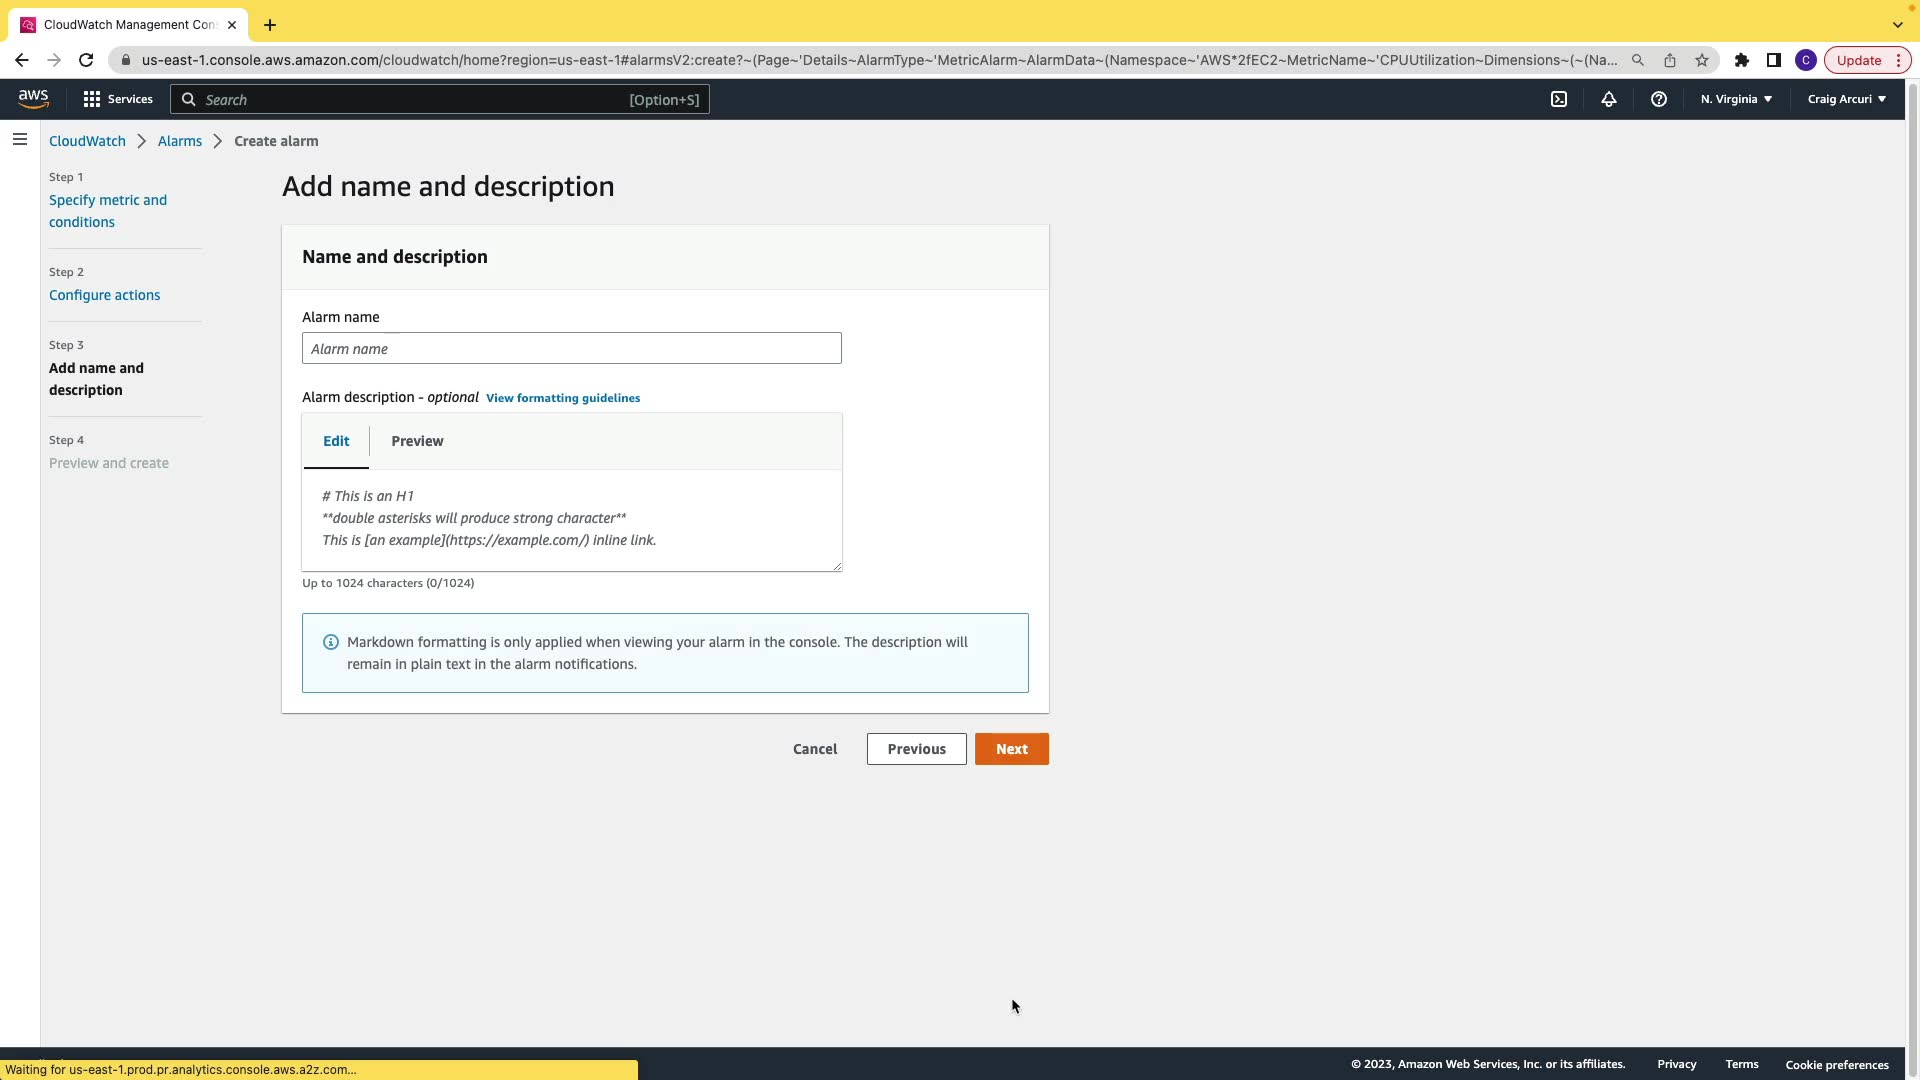Screen dimensions: 1920x1080
Task: Expand the Craig Arcuri account menu
Action: pyautogui.click(x=1846, y=99)
